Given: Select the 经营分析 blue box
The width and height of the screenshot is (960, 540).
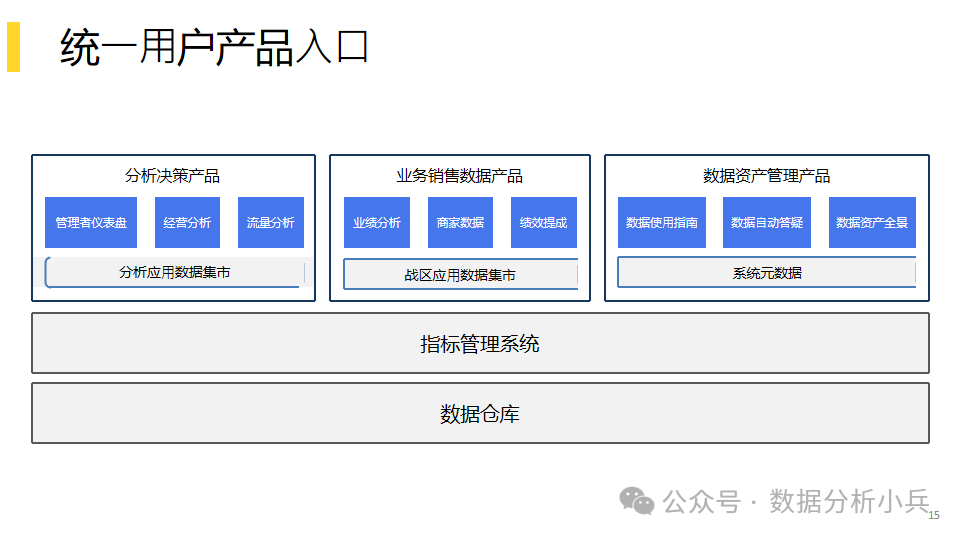Looking at the screenshot, I should 187,222.
